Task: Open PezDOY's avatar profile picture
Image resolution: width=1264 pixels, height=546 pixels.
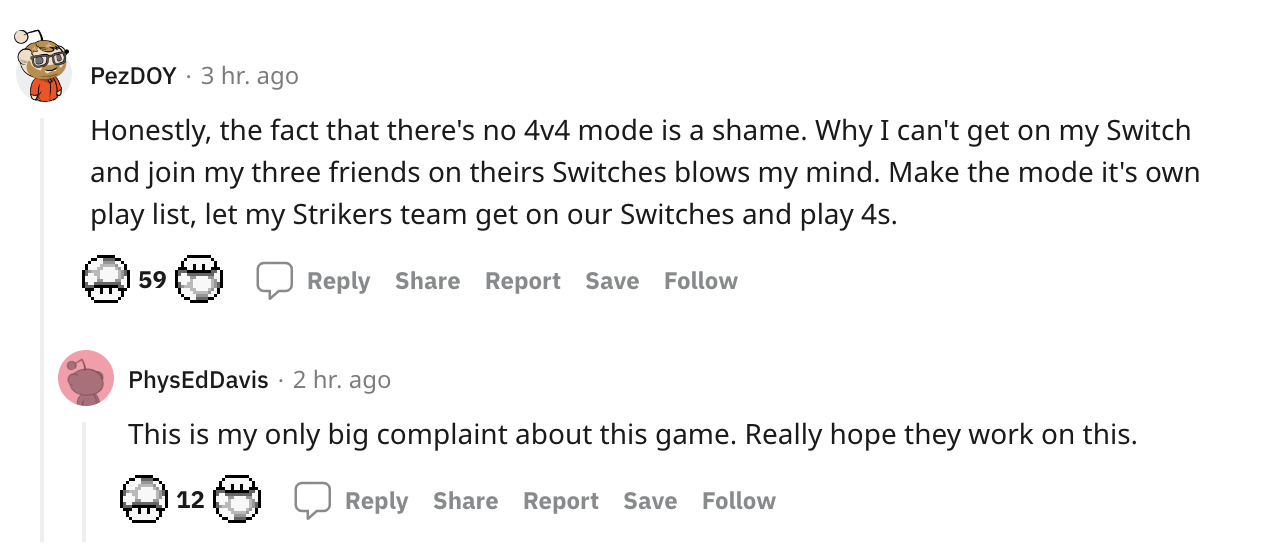Action: [44, 67]
